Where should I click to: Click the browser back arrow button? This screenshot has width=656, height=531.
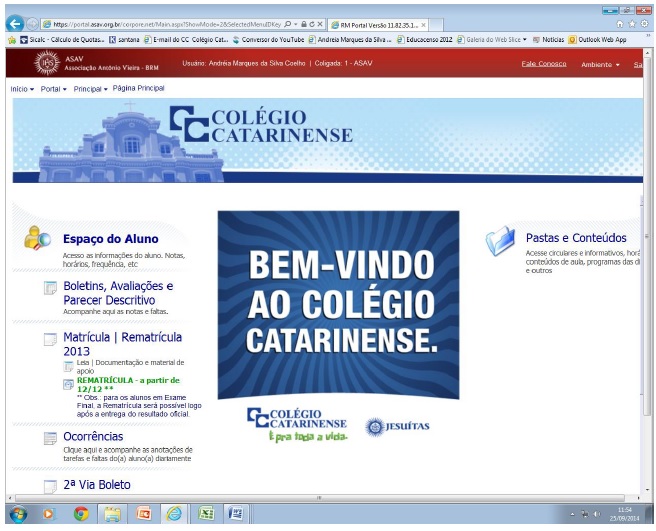[x=15, y=24]
